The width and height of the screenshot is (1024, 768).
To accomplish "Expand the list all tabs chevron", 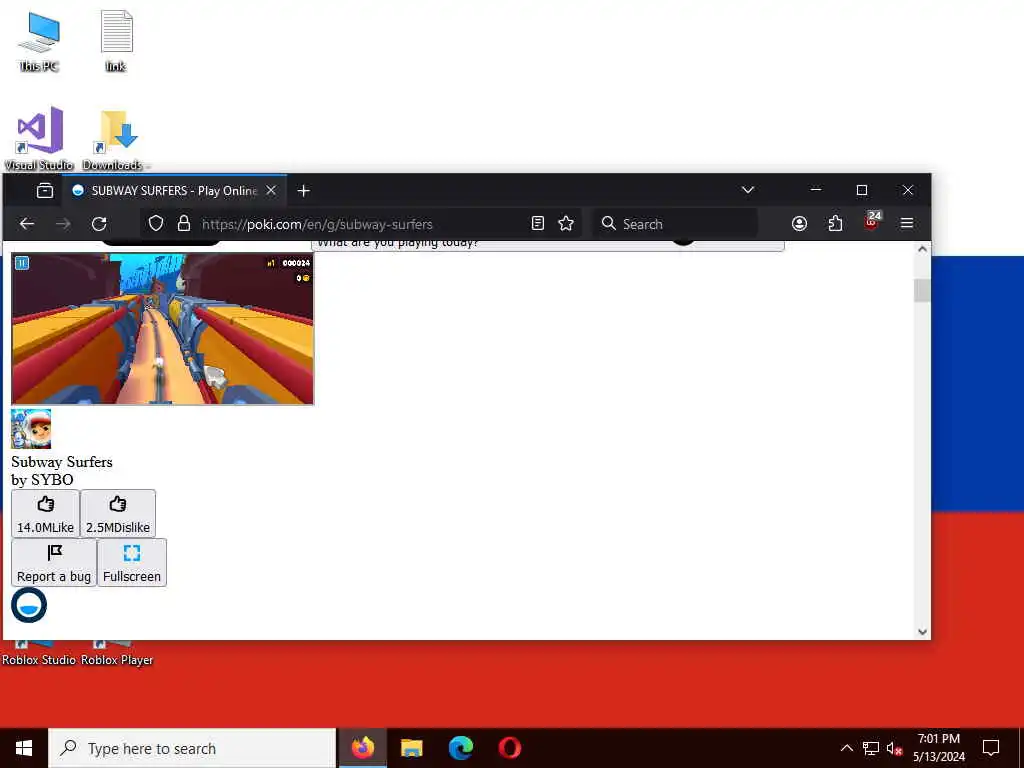I will pos(748,190).
